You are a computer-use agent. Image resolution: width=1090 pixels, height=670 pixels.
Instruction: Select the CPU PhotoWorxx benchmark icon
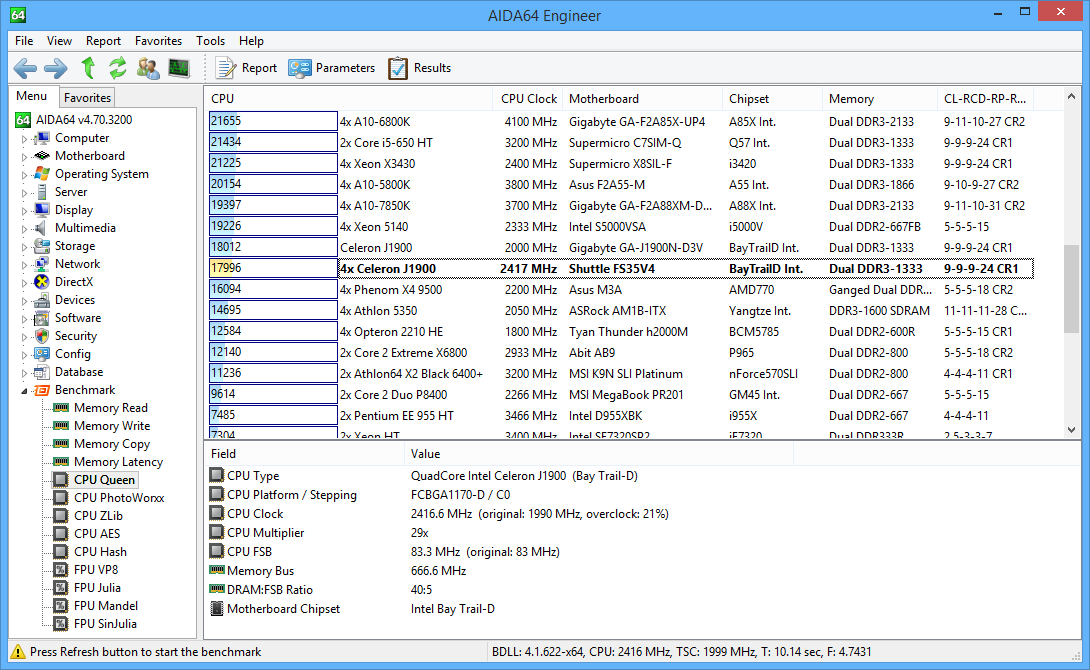click(61, 498)
